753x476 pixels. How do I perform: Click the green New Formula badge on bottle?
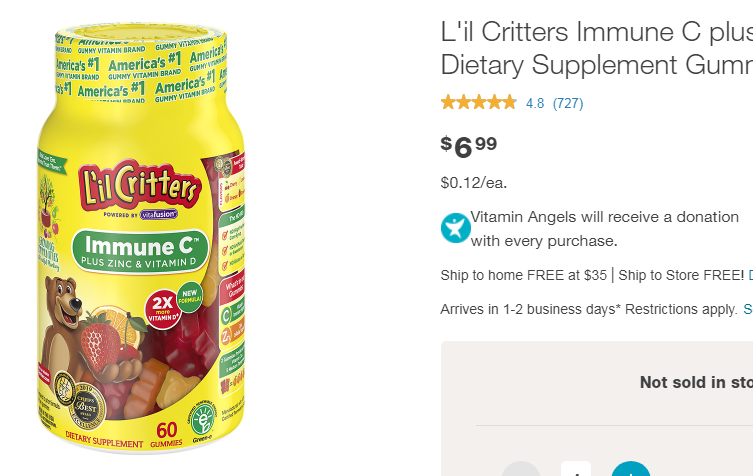tap(190, 297)
